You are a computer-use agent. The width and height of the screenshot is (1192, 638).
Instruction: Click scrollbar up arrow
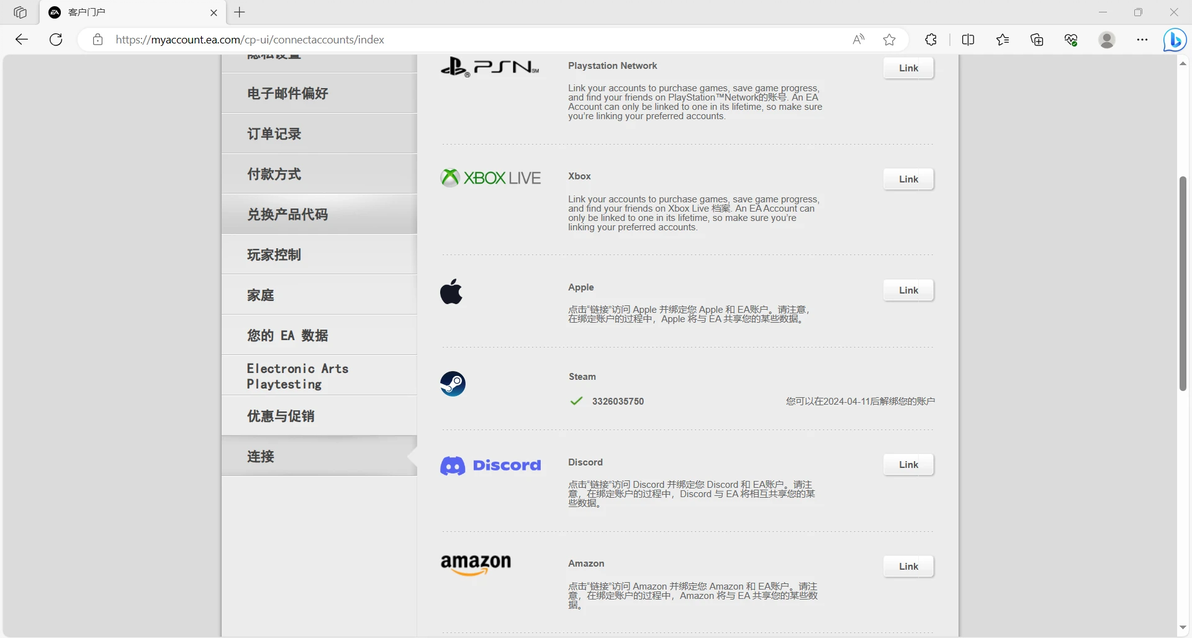pos(1182,64)
